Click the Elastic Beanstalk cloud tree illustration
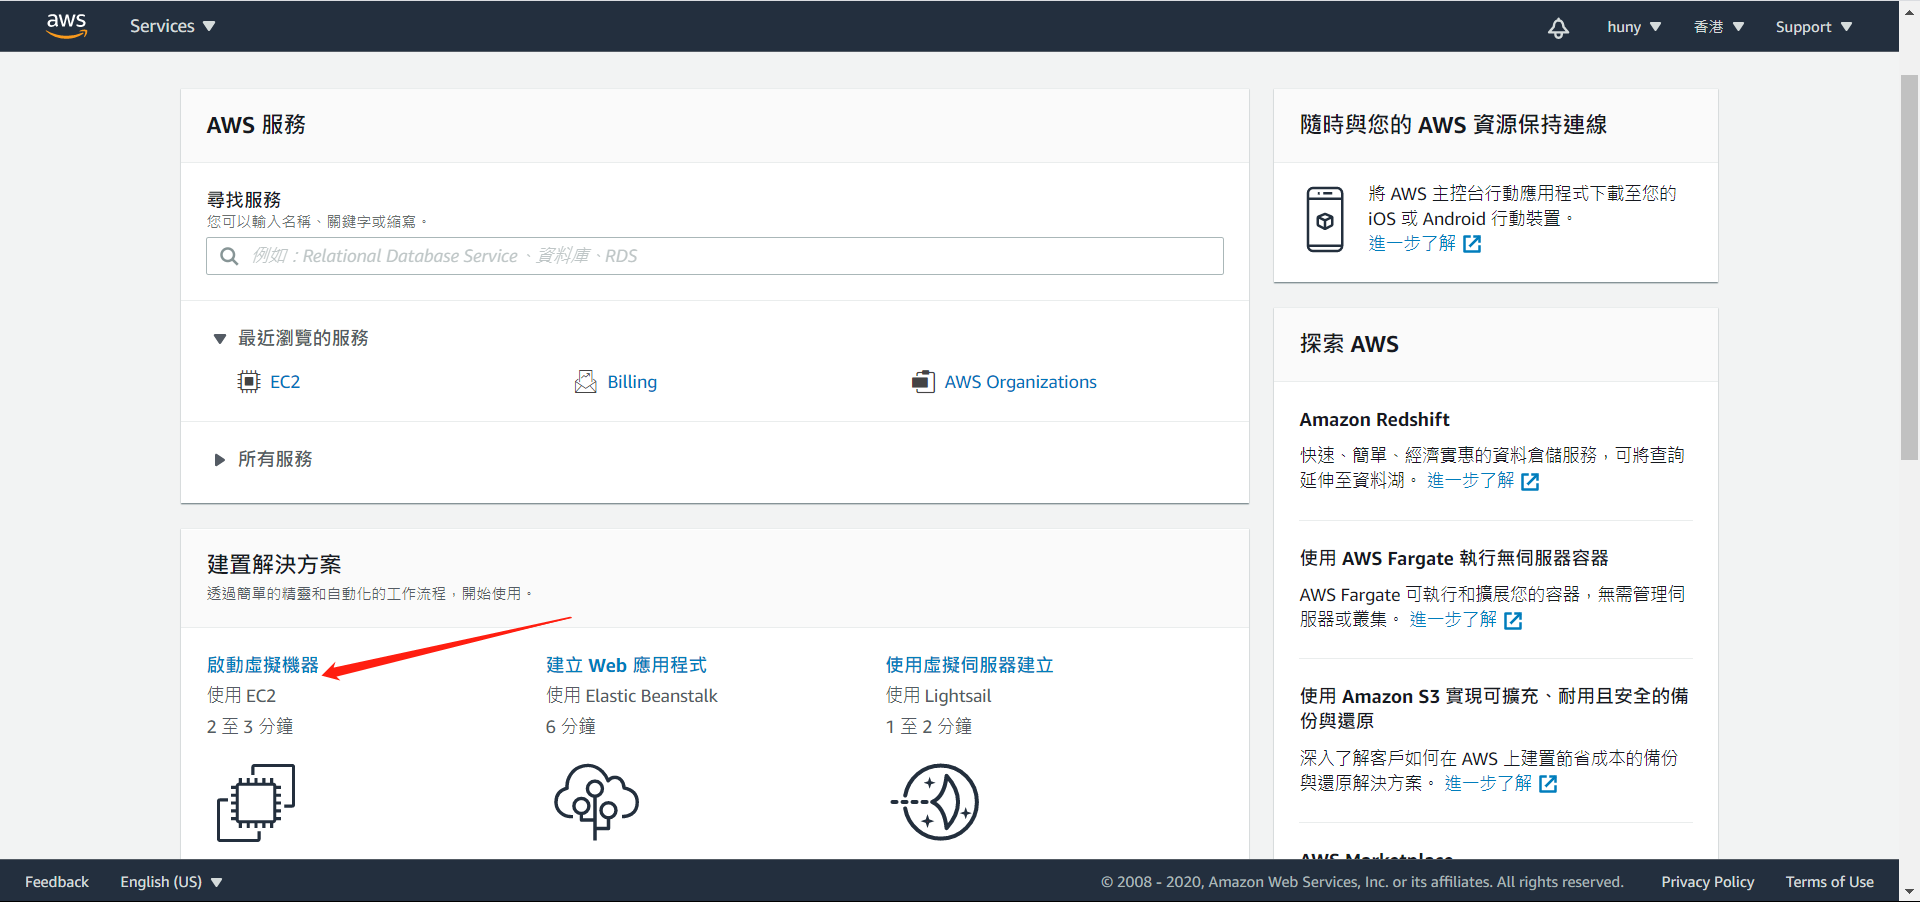Viewport: 1920px width, 902px height. point(596,802)
